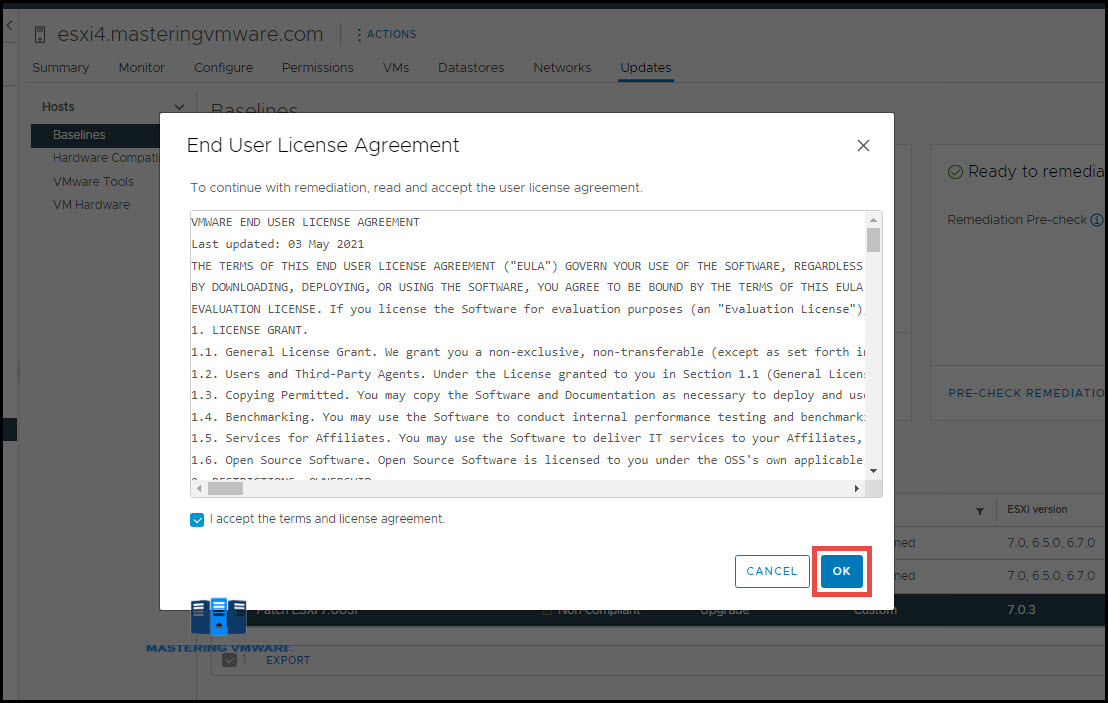
Task: Open the Actions ellipsis menu
Action: 359,33
